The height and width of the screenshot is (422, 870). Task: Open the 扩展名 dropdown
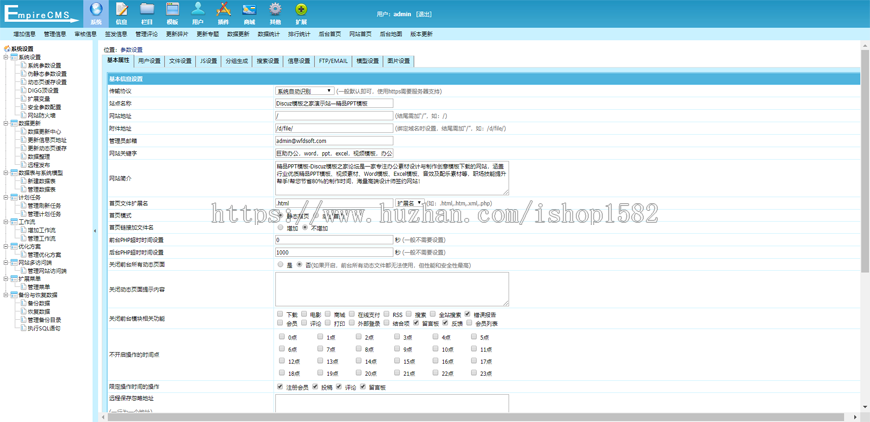click(x=411, y=203)
